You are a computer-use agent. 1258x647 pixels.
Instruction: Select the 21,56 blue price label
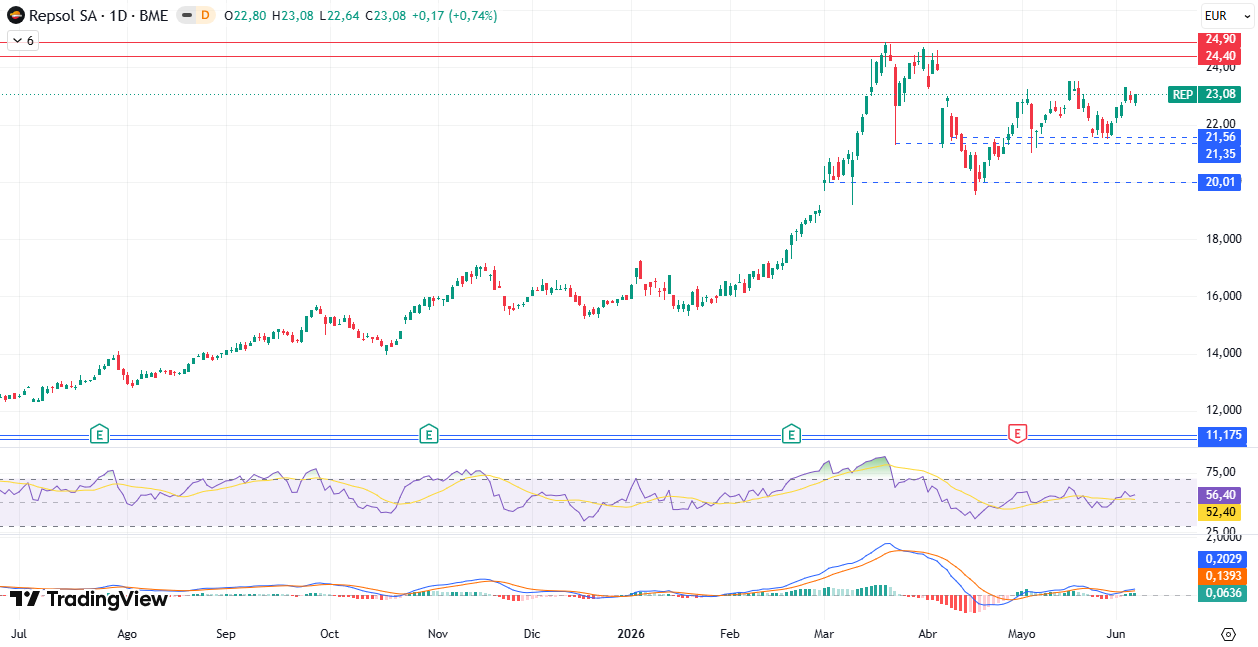(x=1222, y=137)
